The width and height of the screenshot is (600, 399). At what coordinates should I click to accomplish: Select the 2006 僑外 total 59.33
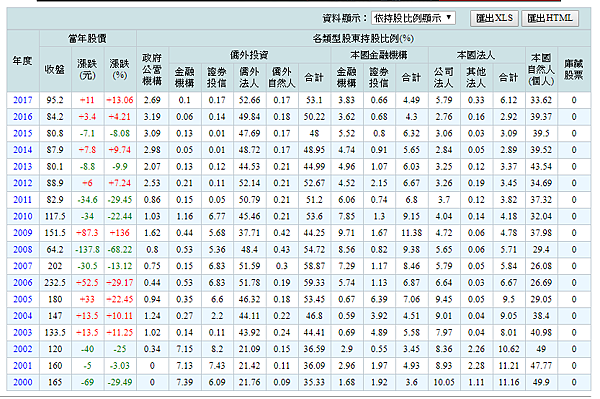click(314, 283)
